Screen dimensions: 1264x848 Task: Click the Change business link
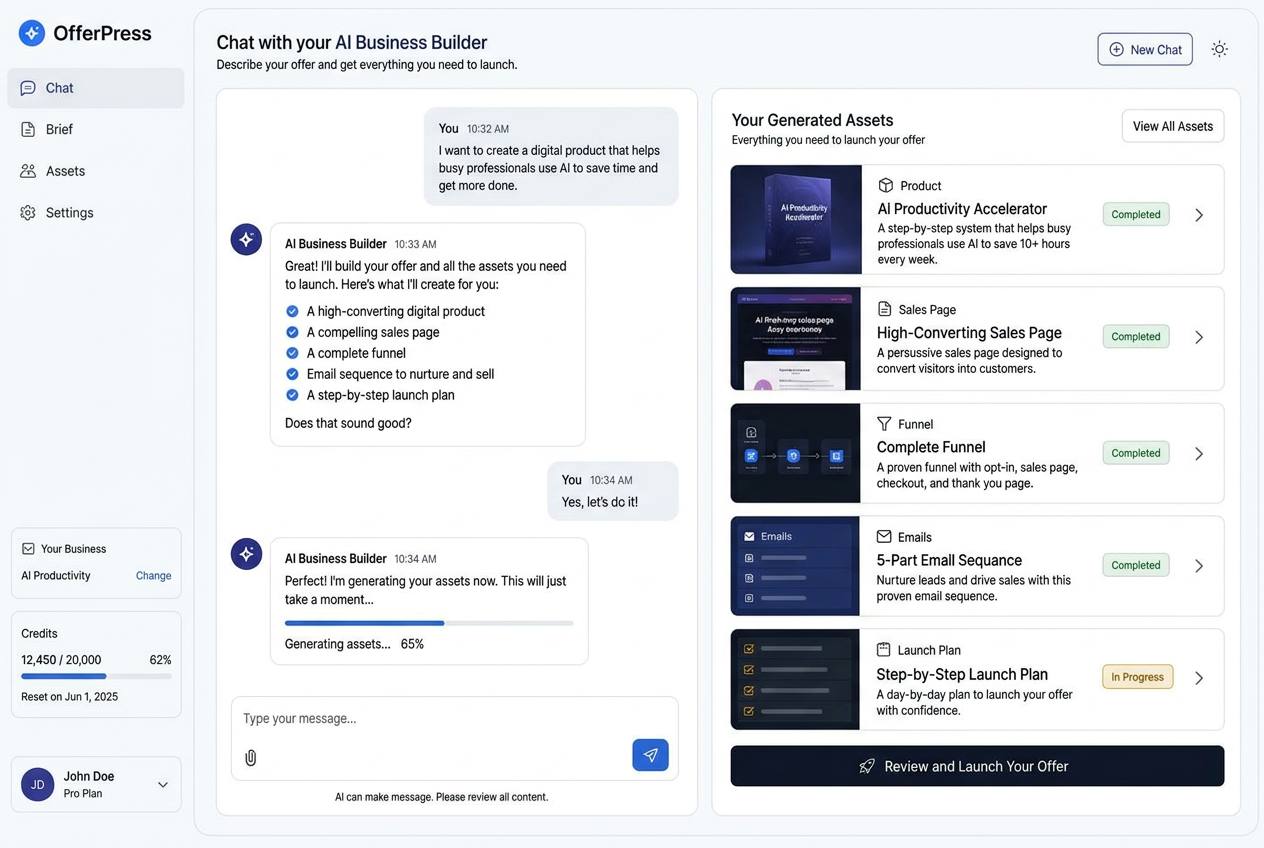[153, 576]
